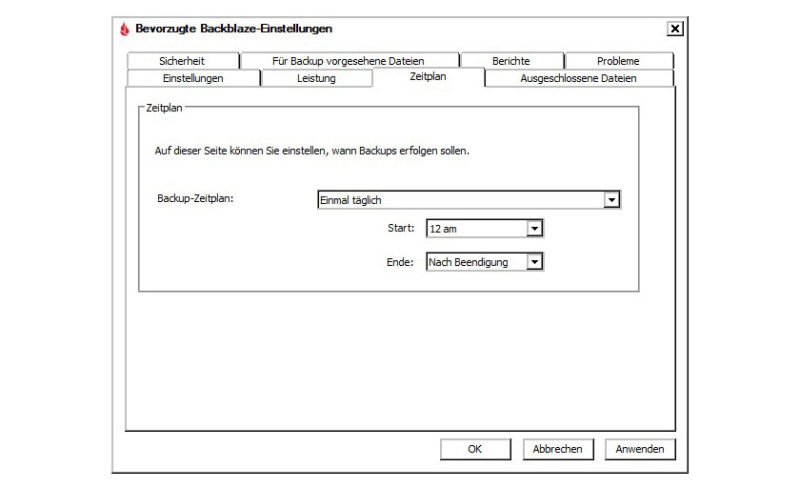Switch to the Berichte tab
800x488 pixels.
[511, 61]
